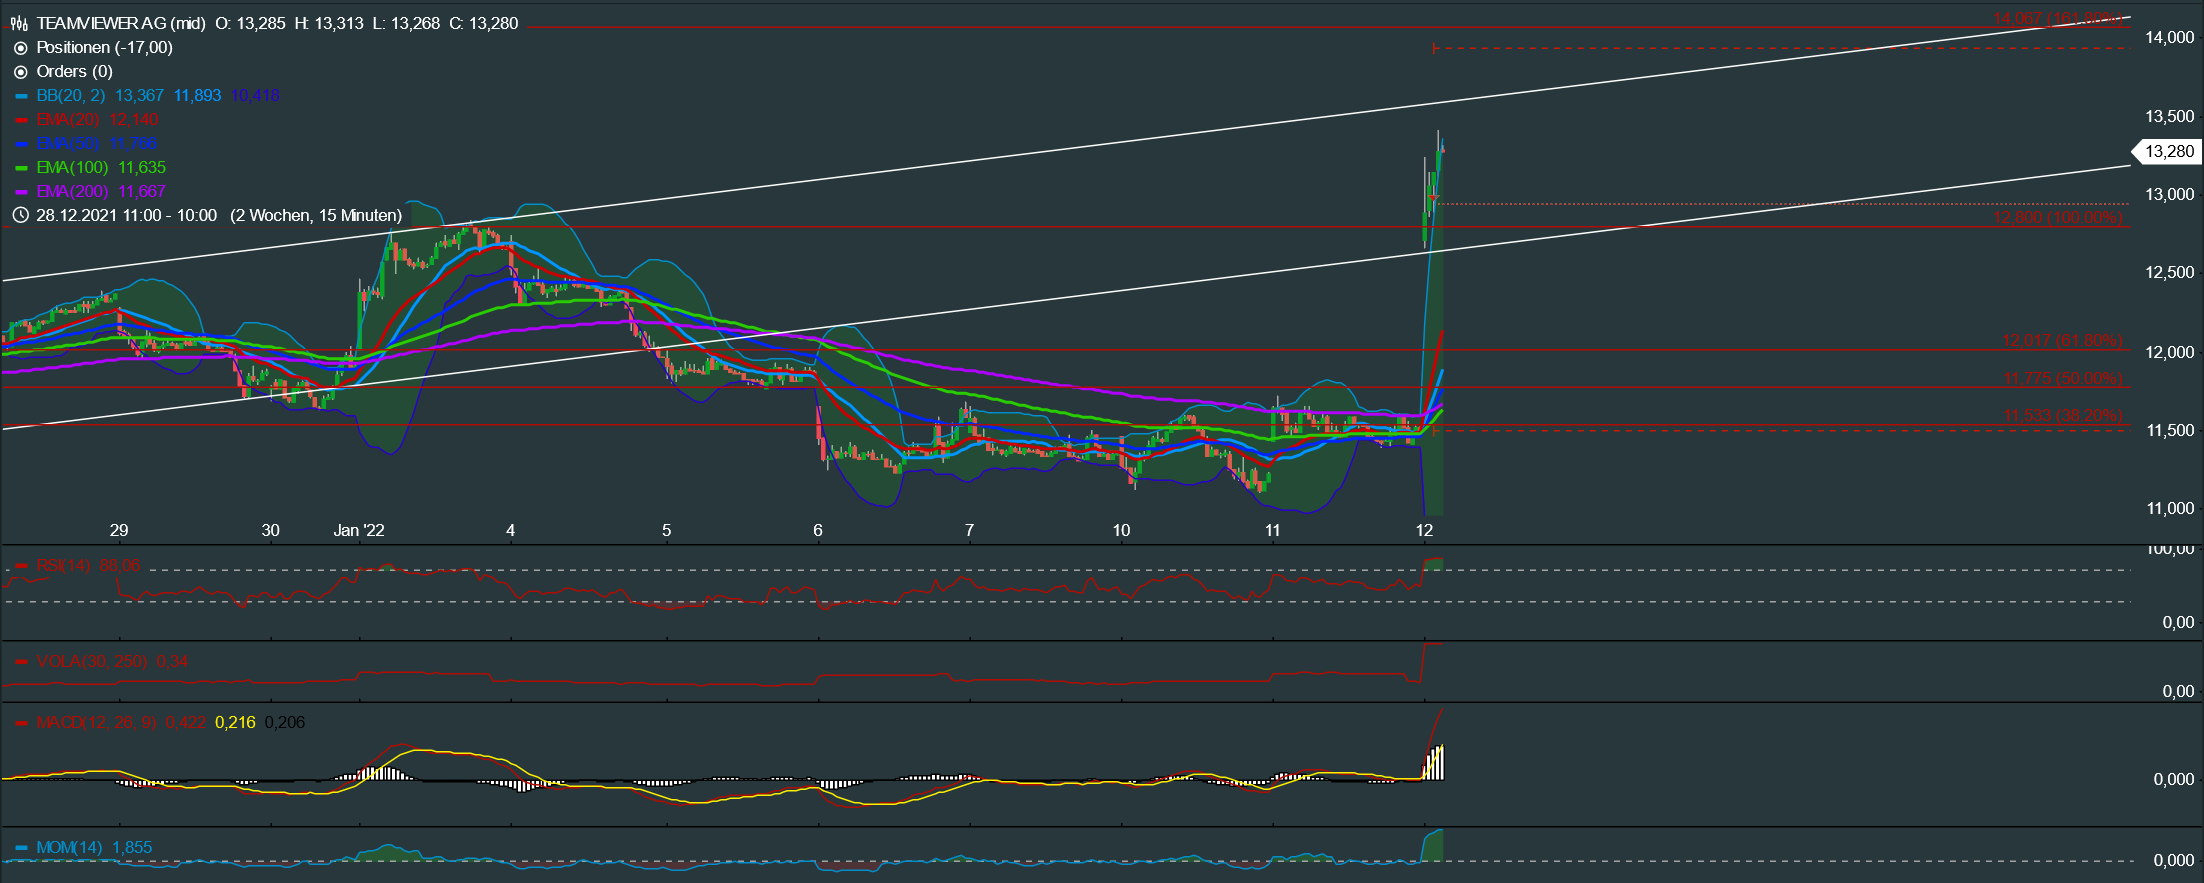Click the clock icon next to the date range
Screen dimensions: 2204x883
click(20, 215)
